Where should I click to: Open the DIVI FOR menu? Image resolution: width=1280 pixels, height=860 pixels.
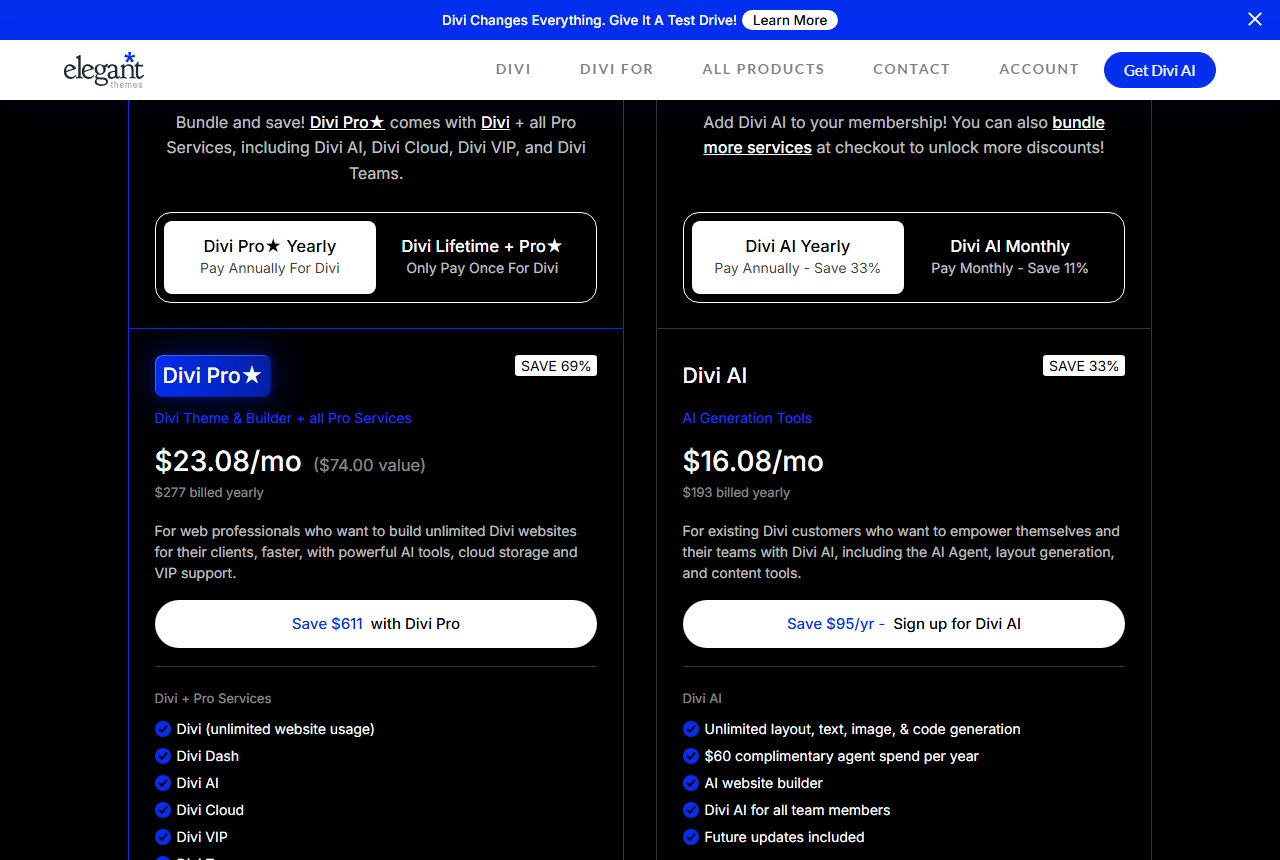point(616,69)
